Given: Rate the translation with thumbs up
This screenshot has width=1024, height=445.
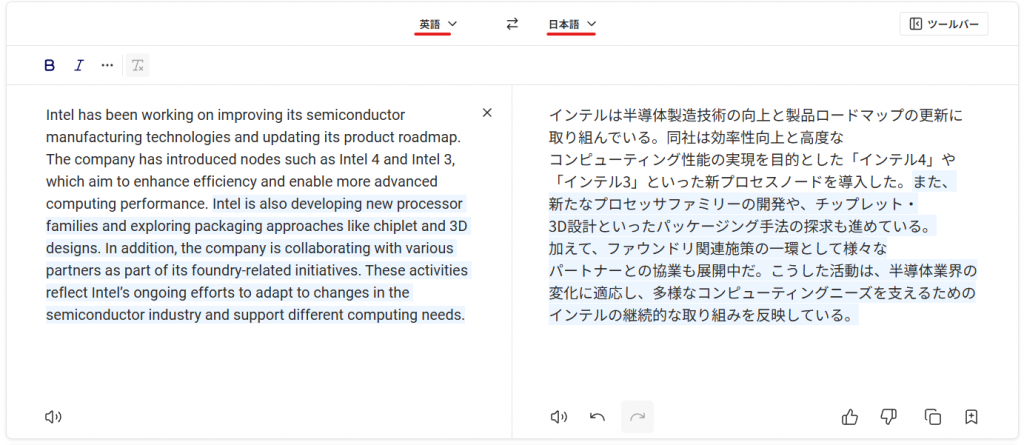Looking at the screenshot, I should click(x=850, y=417).
